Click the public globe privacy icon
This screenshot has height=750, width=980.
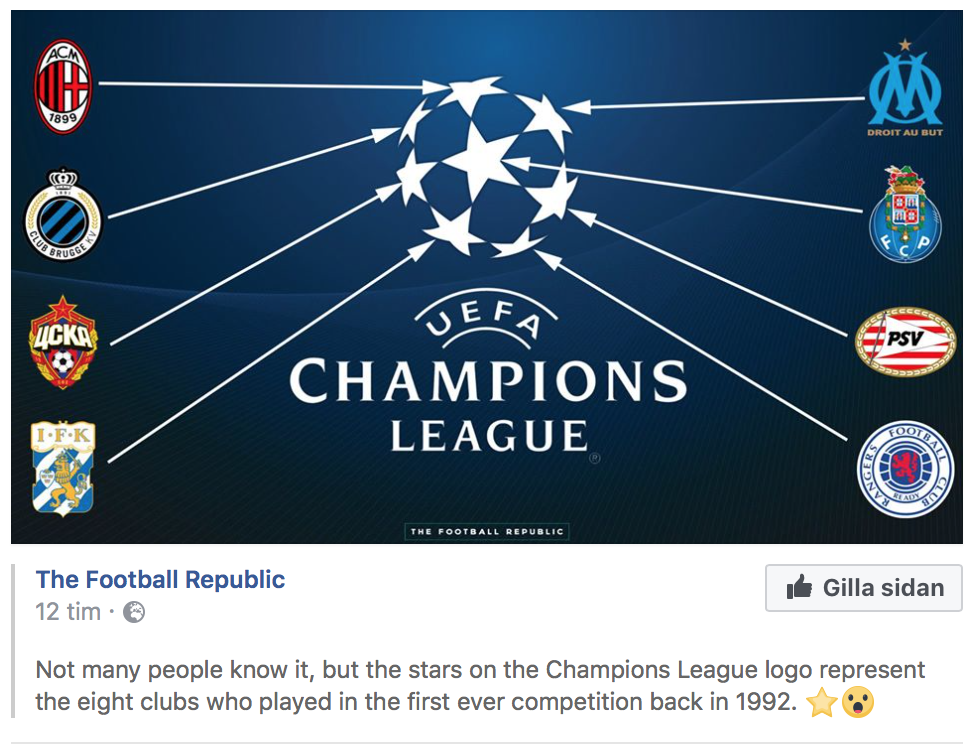pos(134,612)
